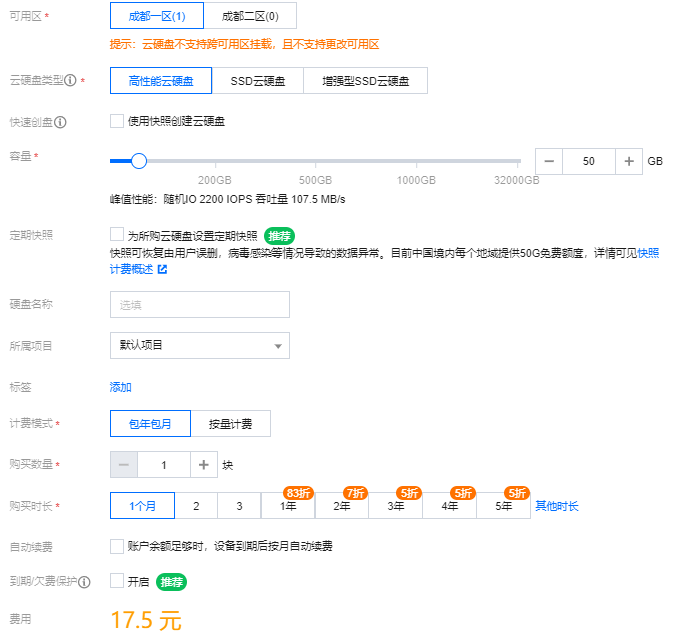
Task: Increase capacity with the plus button
Action: click(629, 161)
